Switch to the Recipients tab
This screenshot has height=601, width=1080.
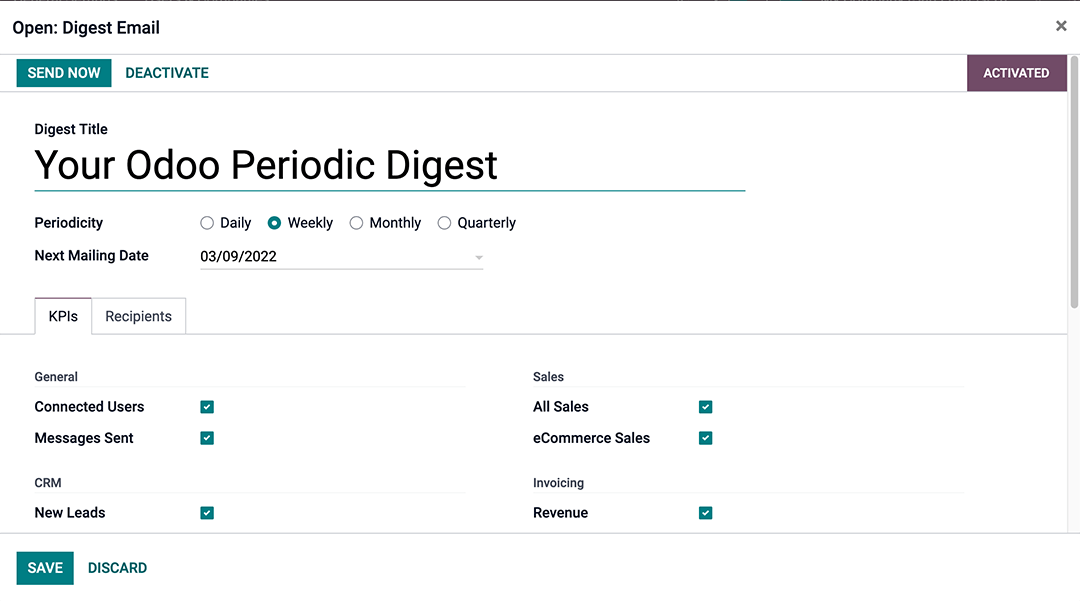(138, 316)
